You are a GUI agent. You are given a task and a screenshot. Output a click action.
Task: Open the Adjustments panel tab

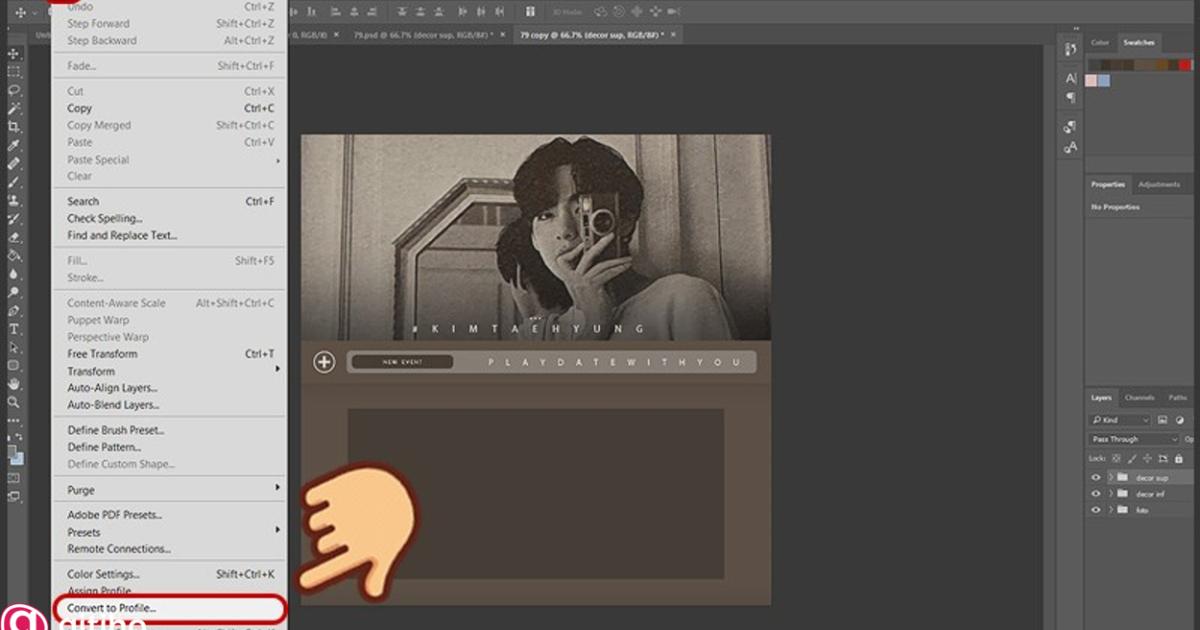pyautogui.click(x=1159, y=185)
